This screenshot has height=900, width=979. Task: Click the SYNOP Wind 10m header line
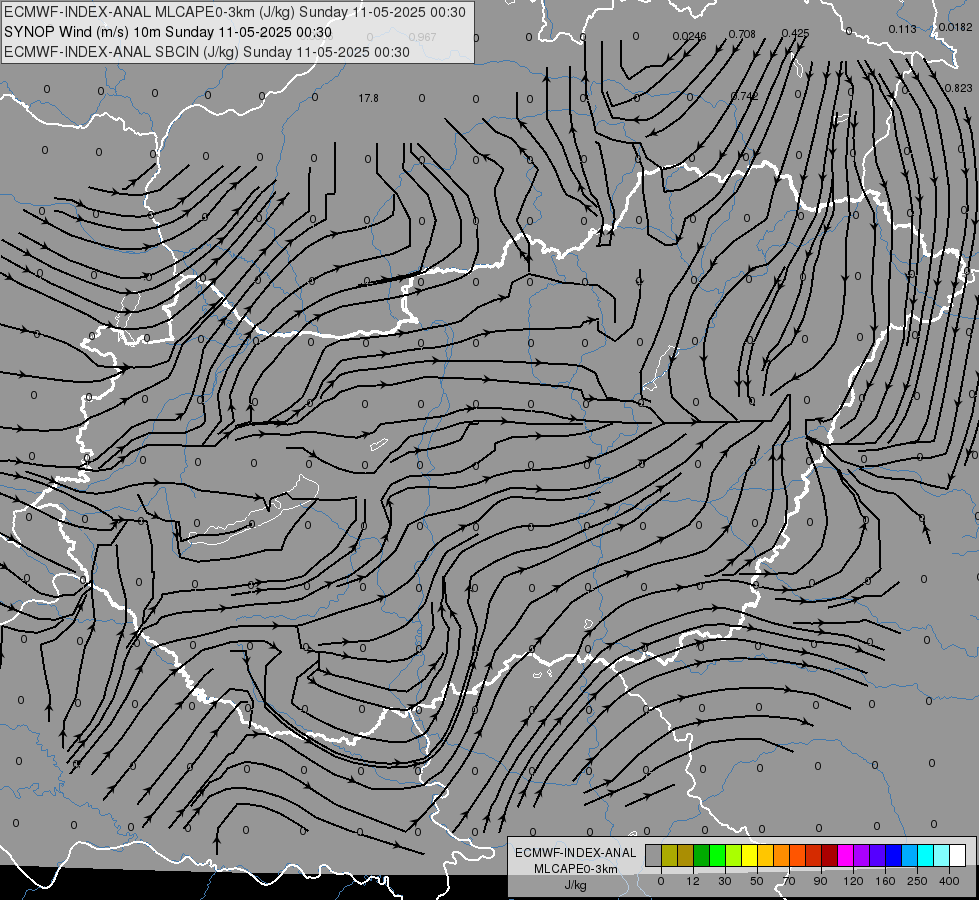(167, 32)
